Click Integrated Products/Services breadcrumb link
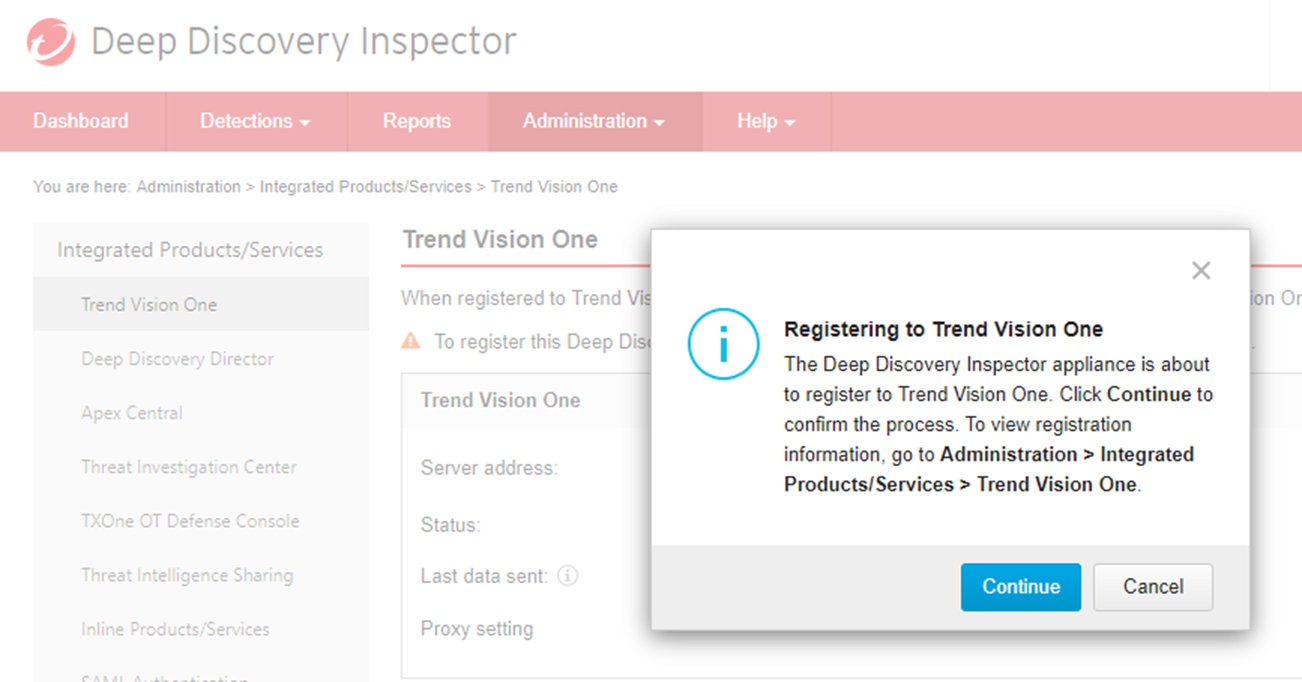The image size is (1302, 682). (365, 187)
